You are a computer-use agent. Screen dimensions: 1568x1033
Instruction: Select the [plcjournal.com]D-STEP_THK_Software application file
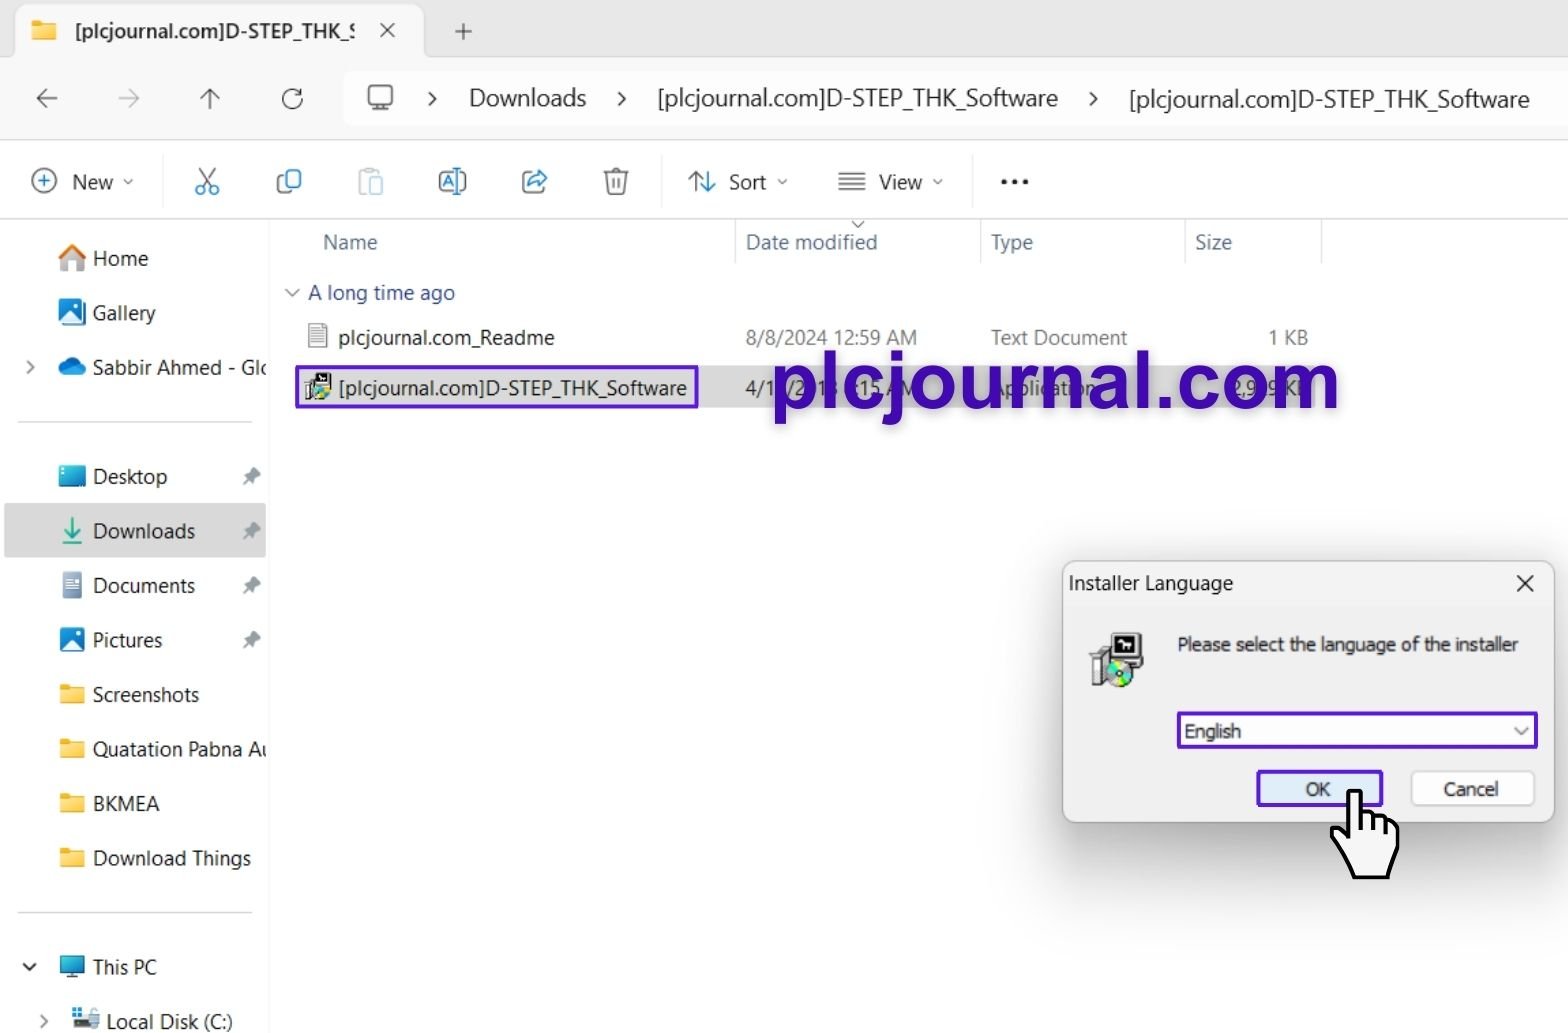click(x=513, y=388)
